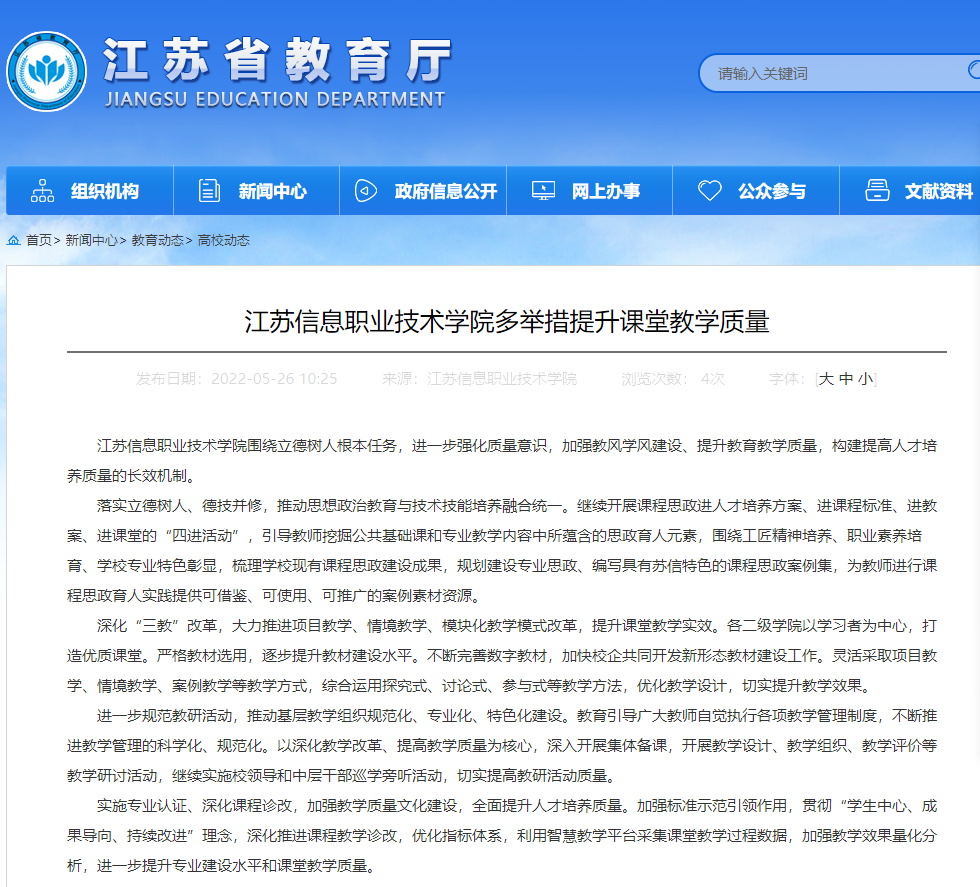Click the organization chart icon beside 组织机构
980x887 pixels.
click(42, 191)
